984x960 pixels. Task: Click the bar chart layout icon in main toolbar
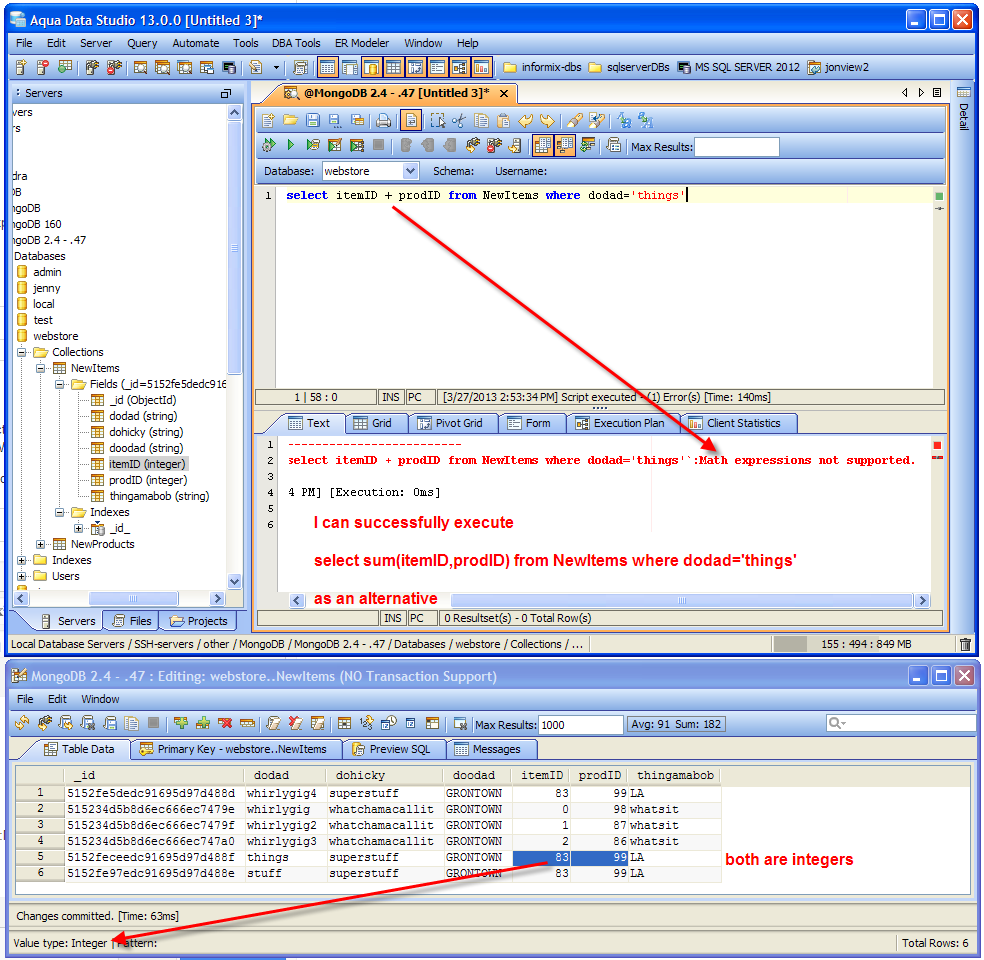(x=481, y=67)
